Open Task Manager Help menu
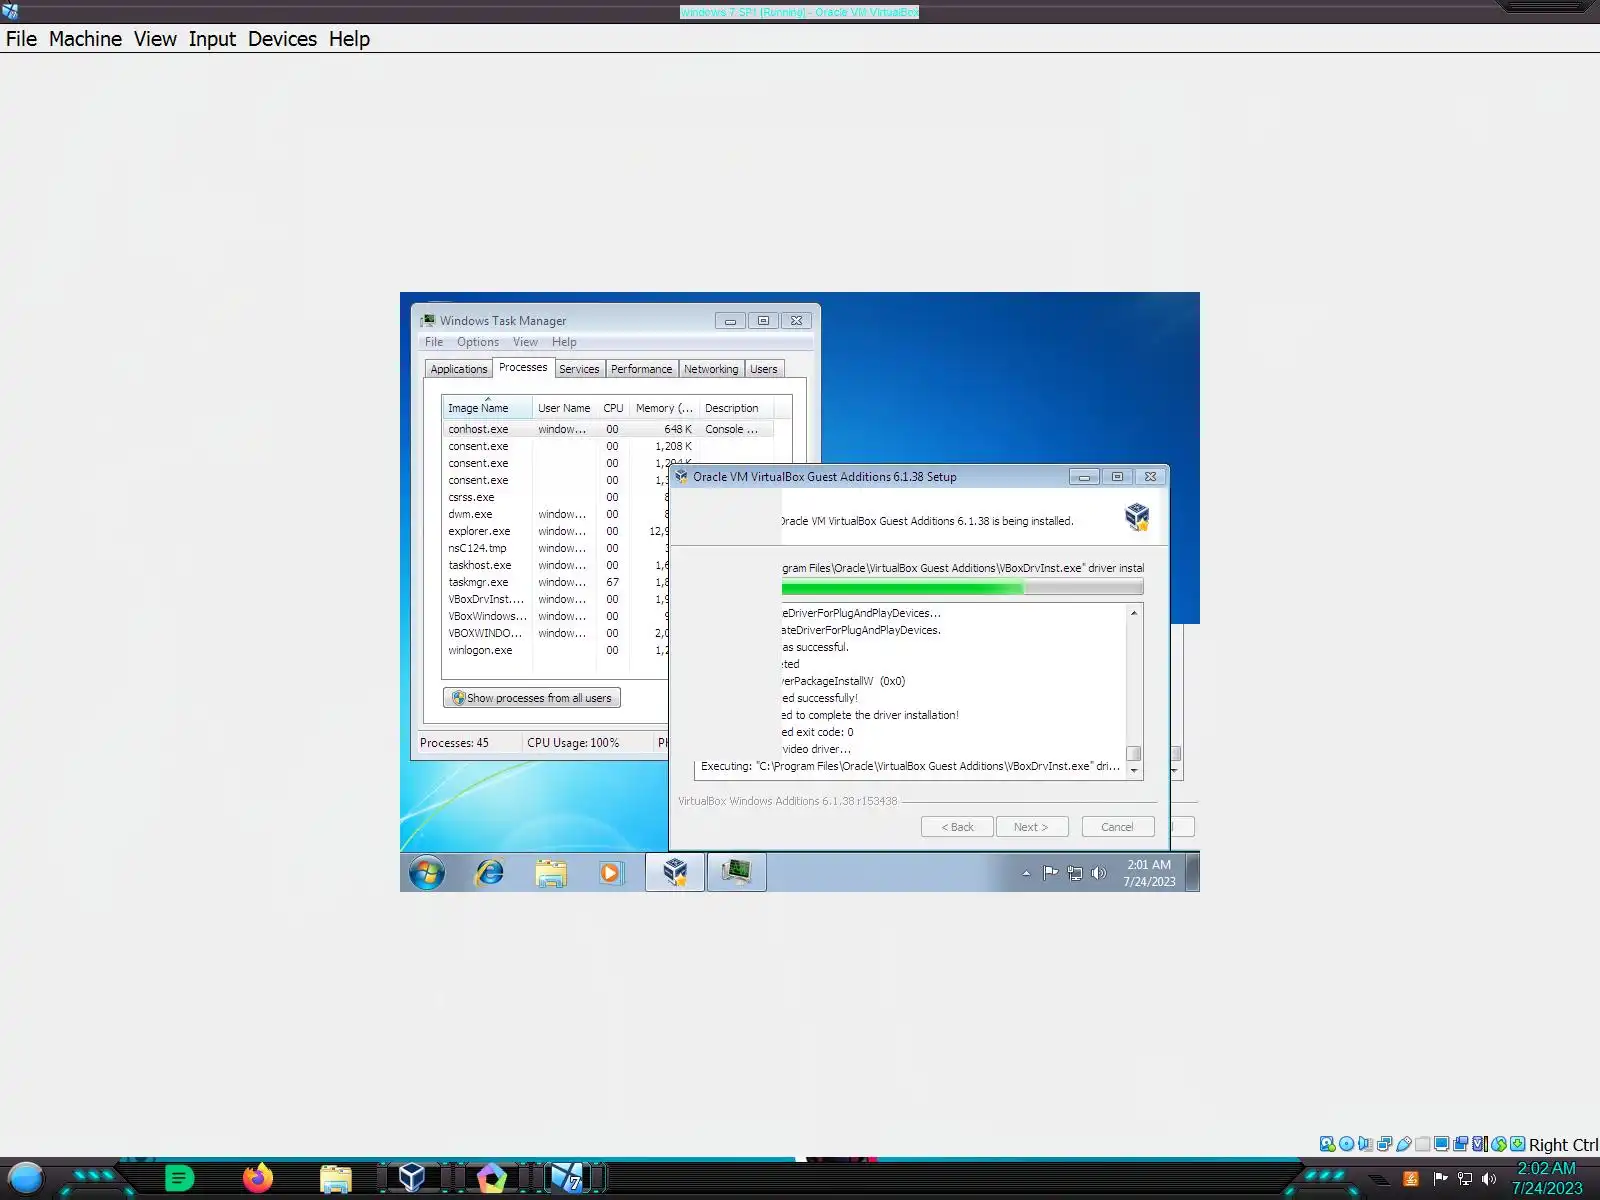 point(564,342)
